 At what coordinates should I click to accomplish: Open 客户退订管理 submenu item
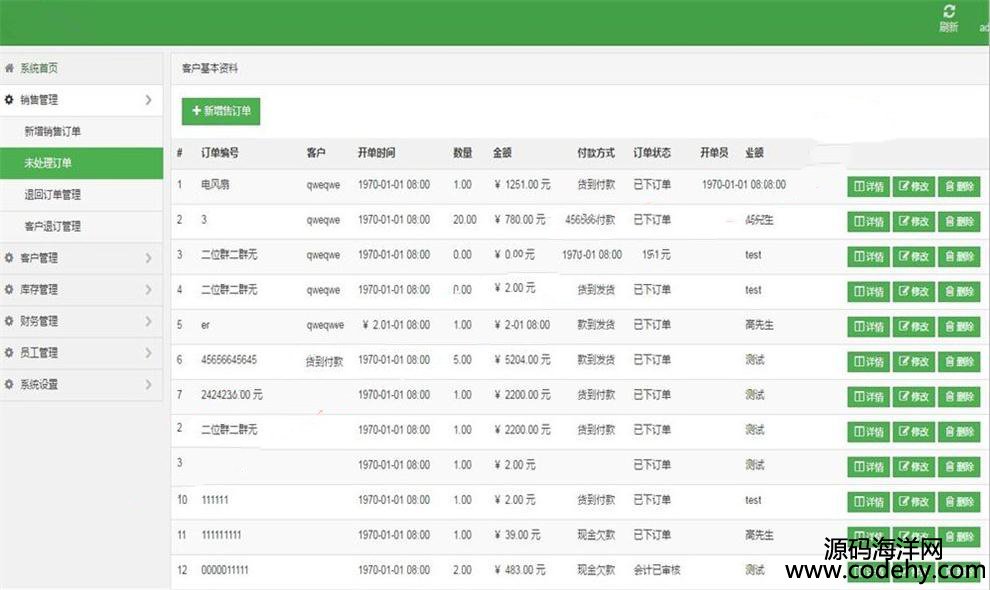click(x=53, y=227)
